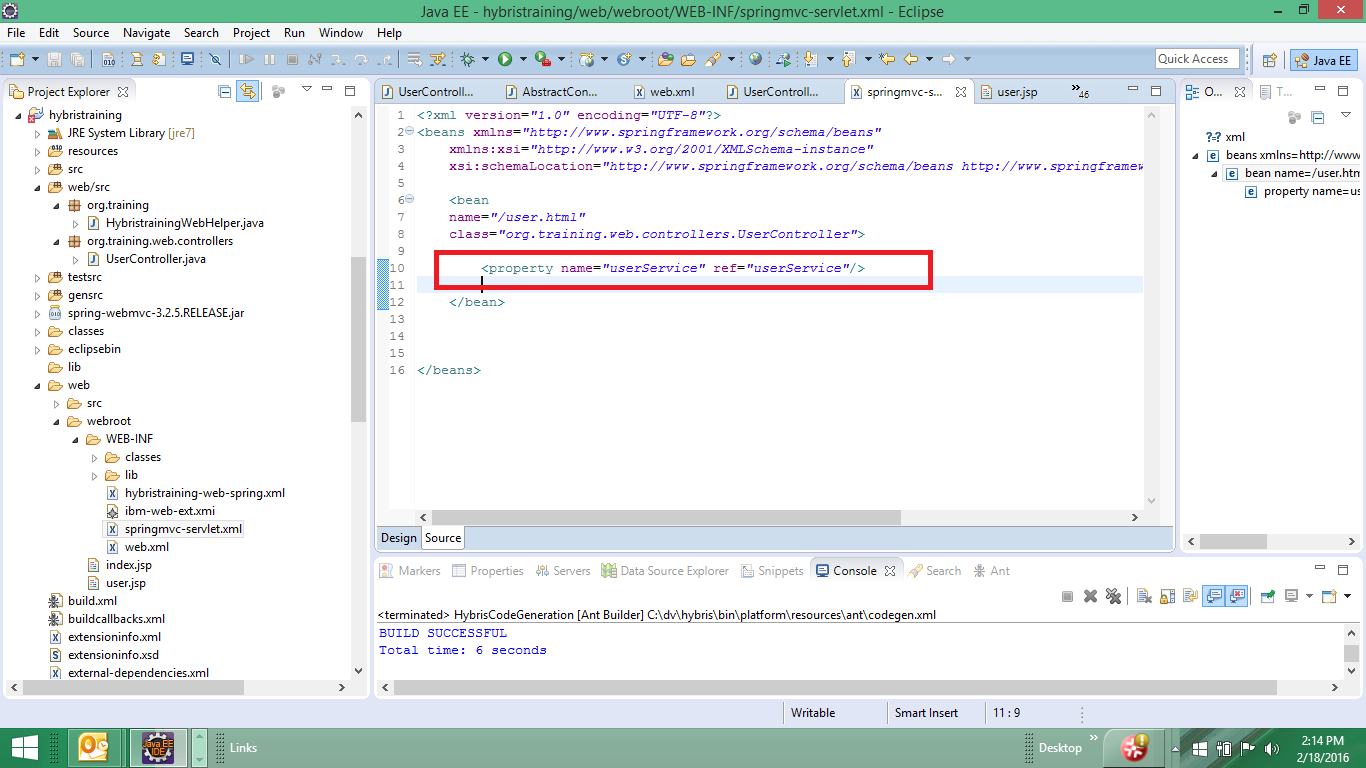The height and width of the screenshot is (768, 1366).
Task: Open the Run configurations dropdown arrow
Action: (x=523, y=58)
